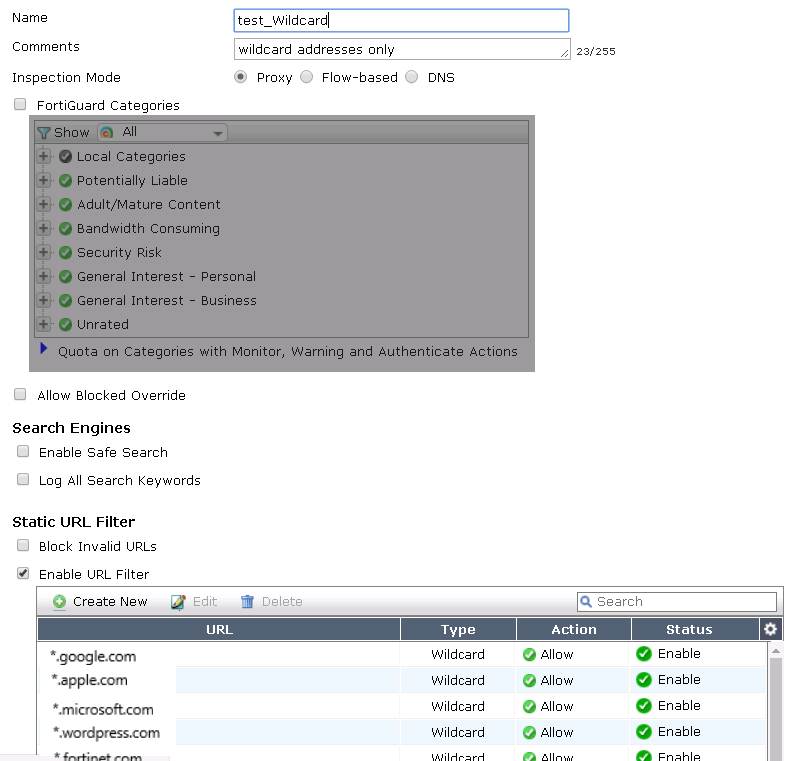Open the table column settings gear
This screenshot has height=761, width=809.
click(770, 629)
